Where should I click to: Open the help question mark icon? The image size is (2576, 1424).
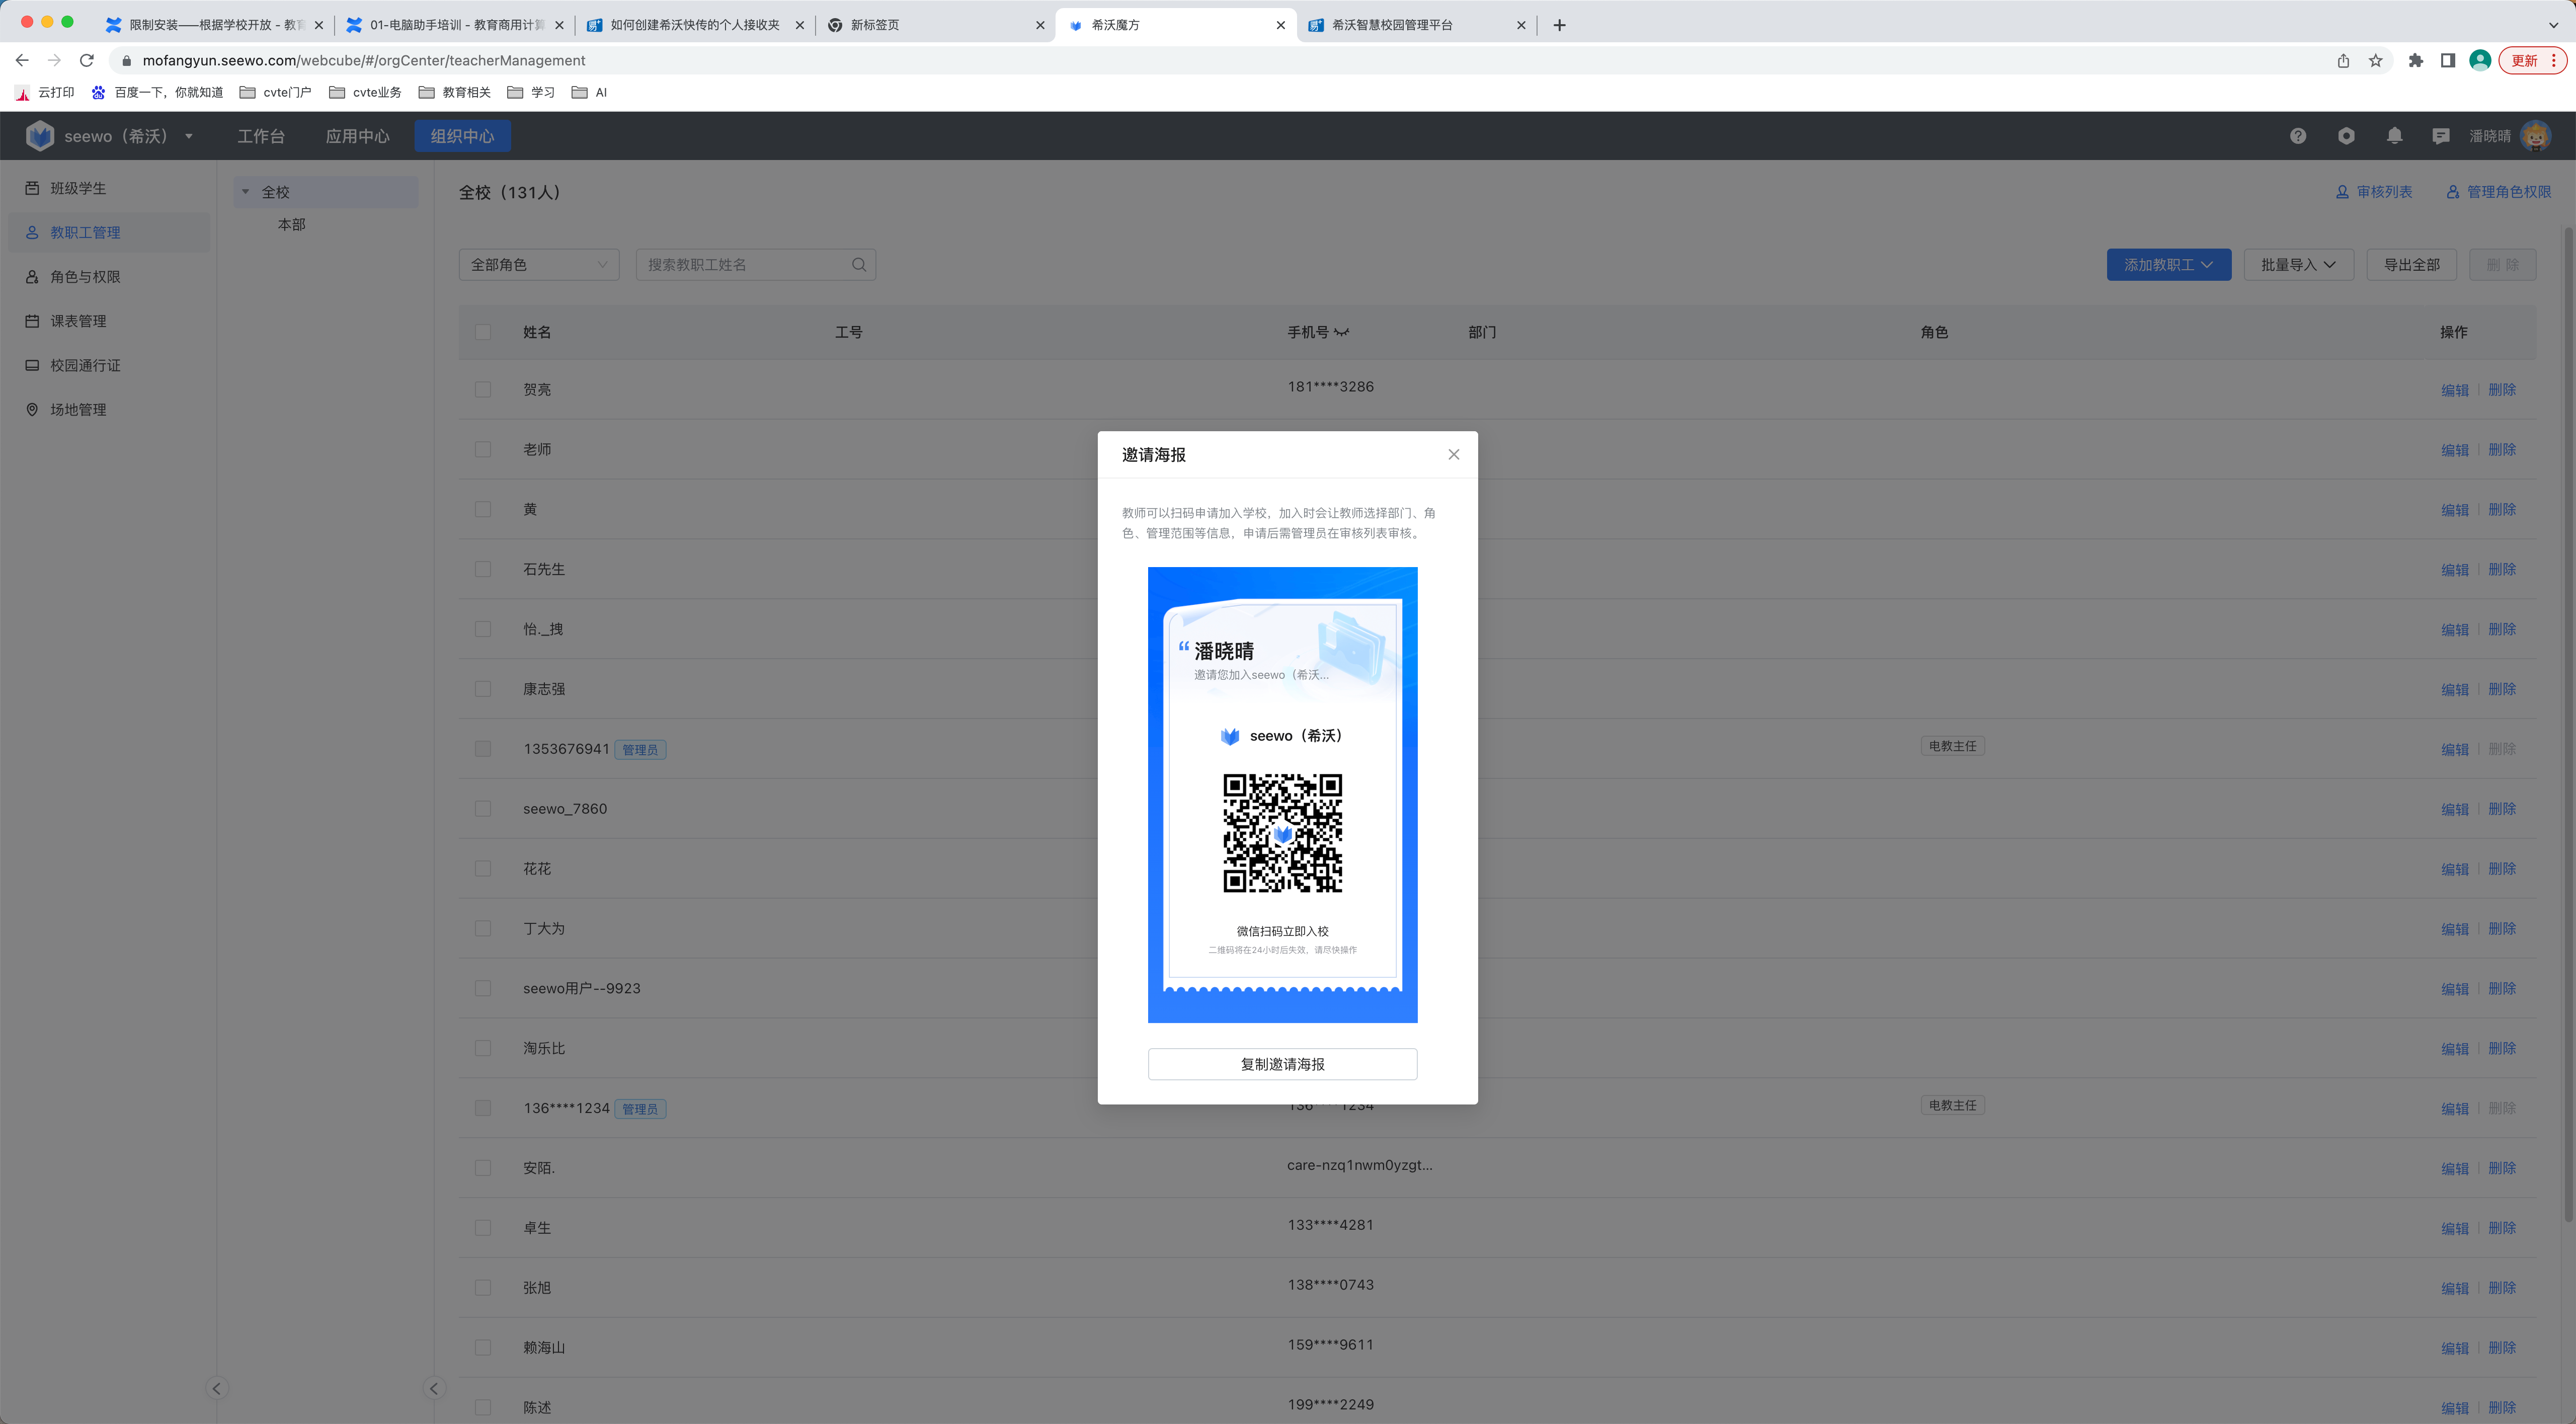point(2298,136)
